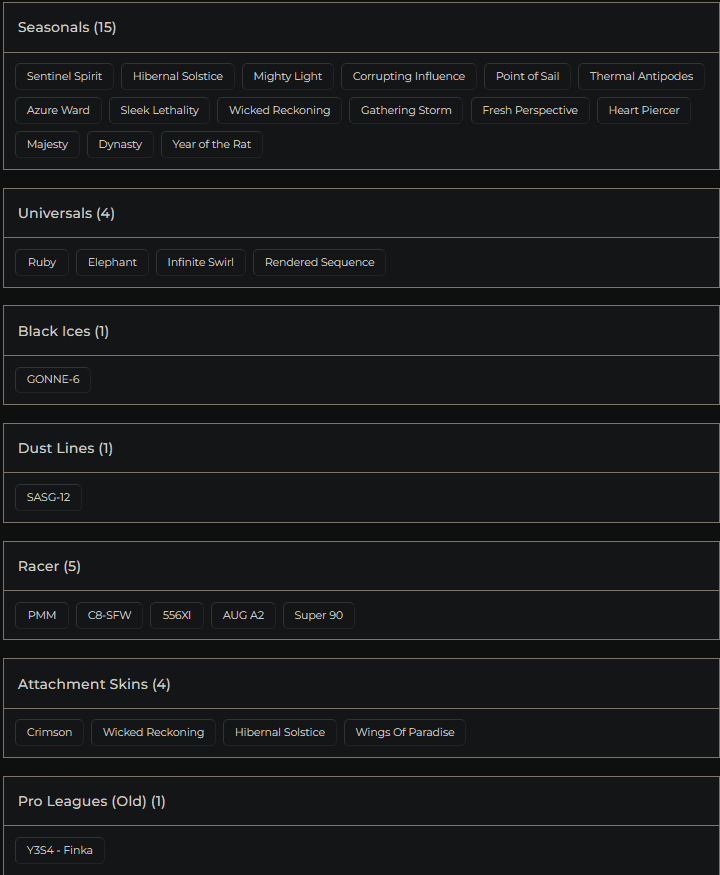This screenshot has width=720, height=875.
Task: Click the Elephant universal tag
Action: click(112, 262)
